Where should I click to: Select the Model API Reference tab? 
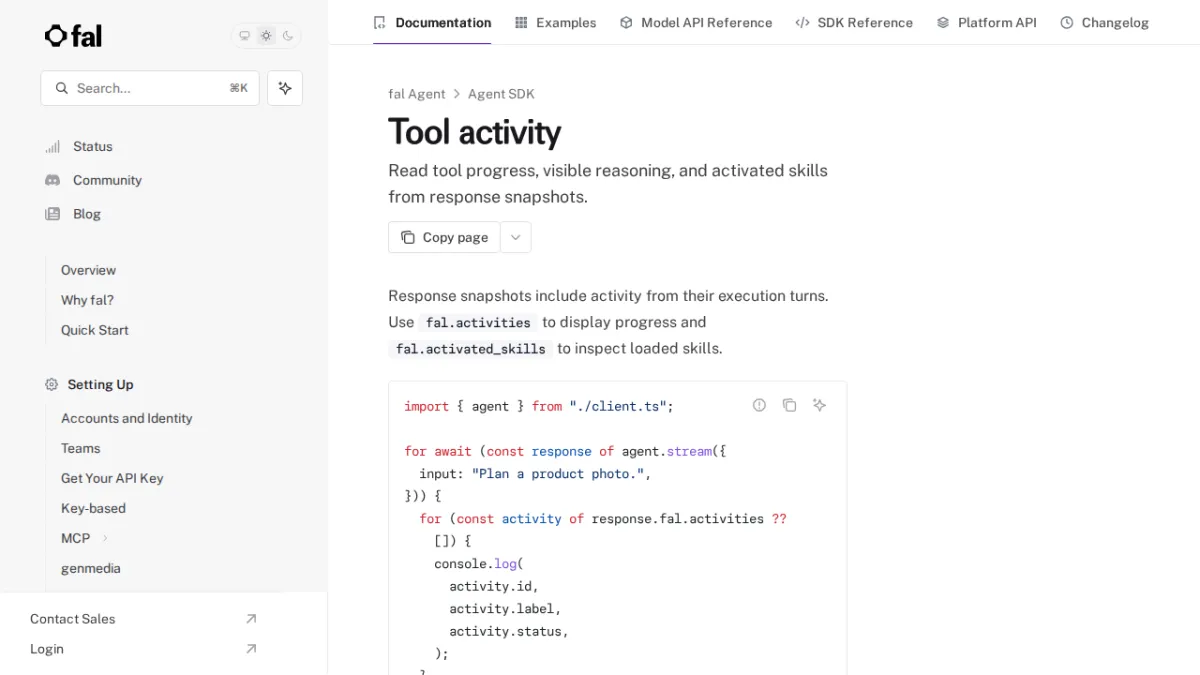pyautogui.click(x=696, y=22)
